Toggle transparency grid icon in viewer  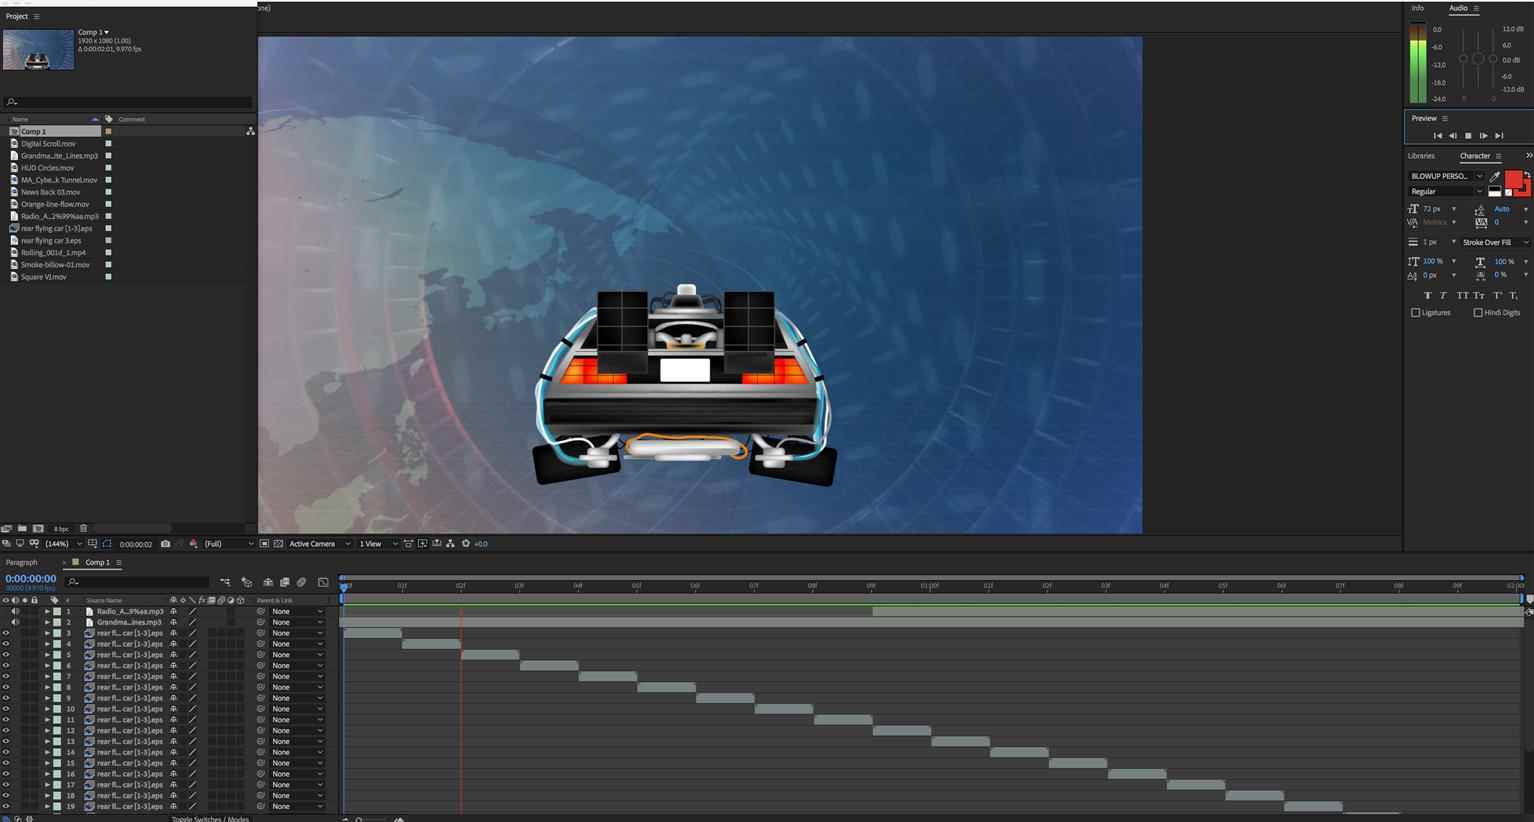278,544
